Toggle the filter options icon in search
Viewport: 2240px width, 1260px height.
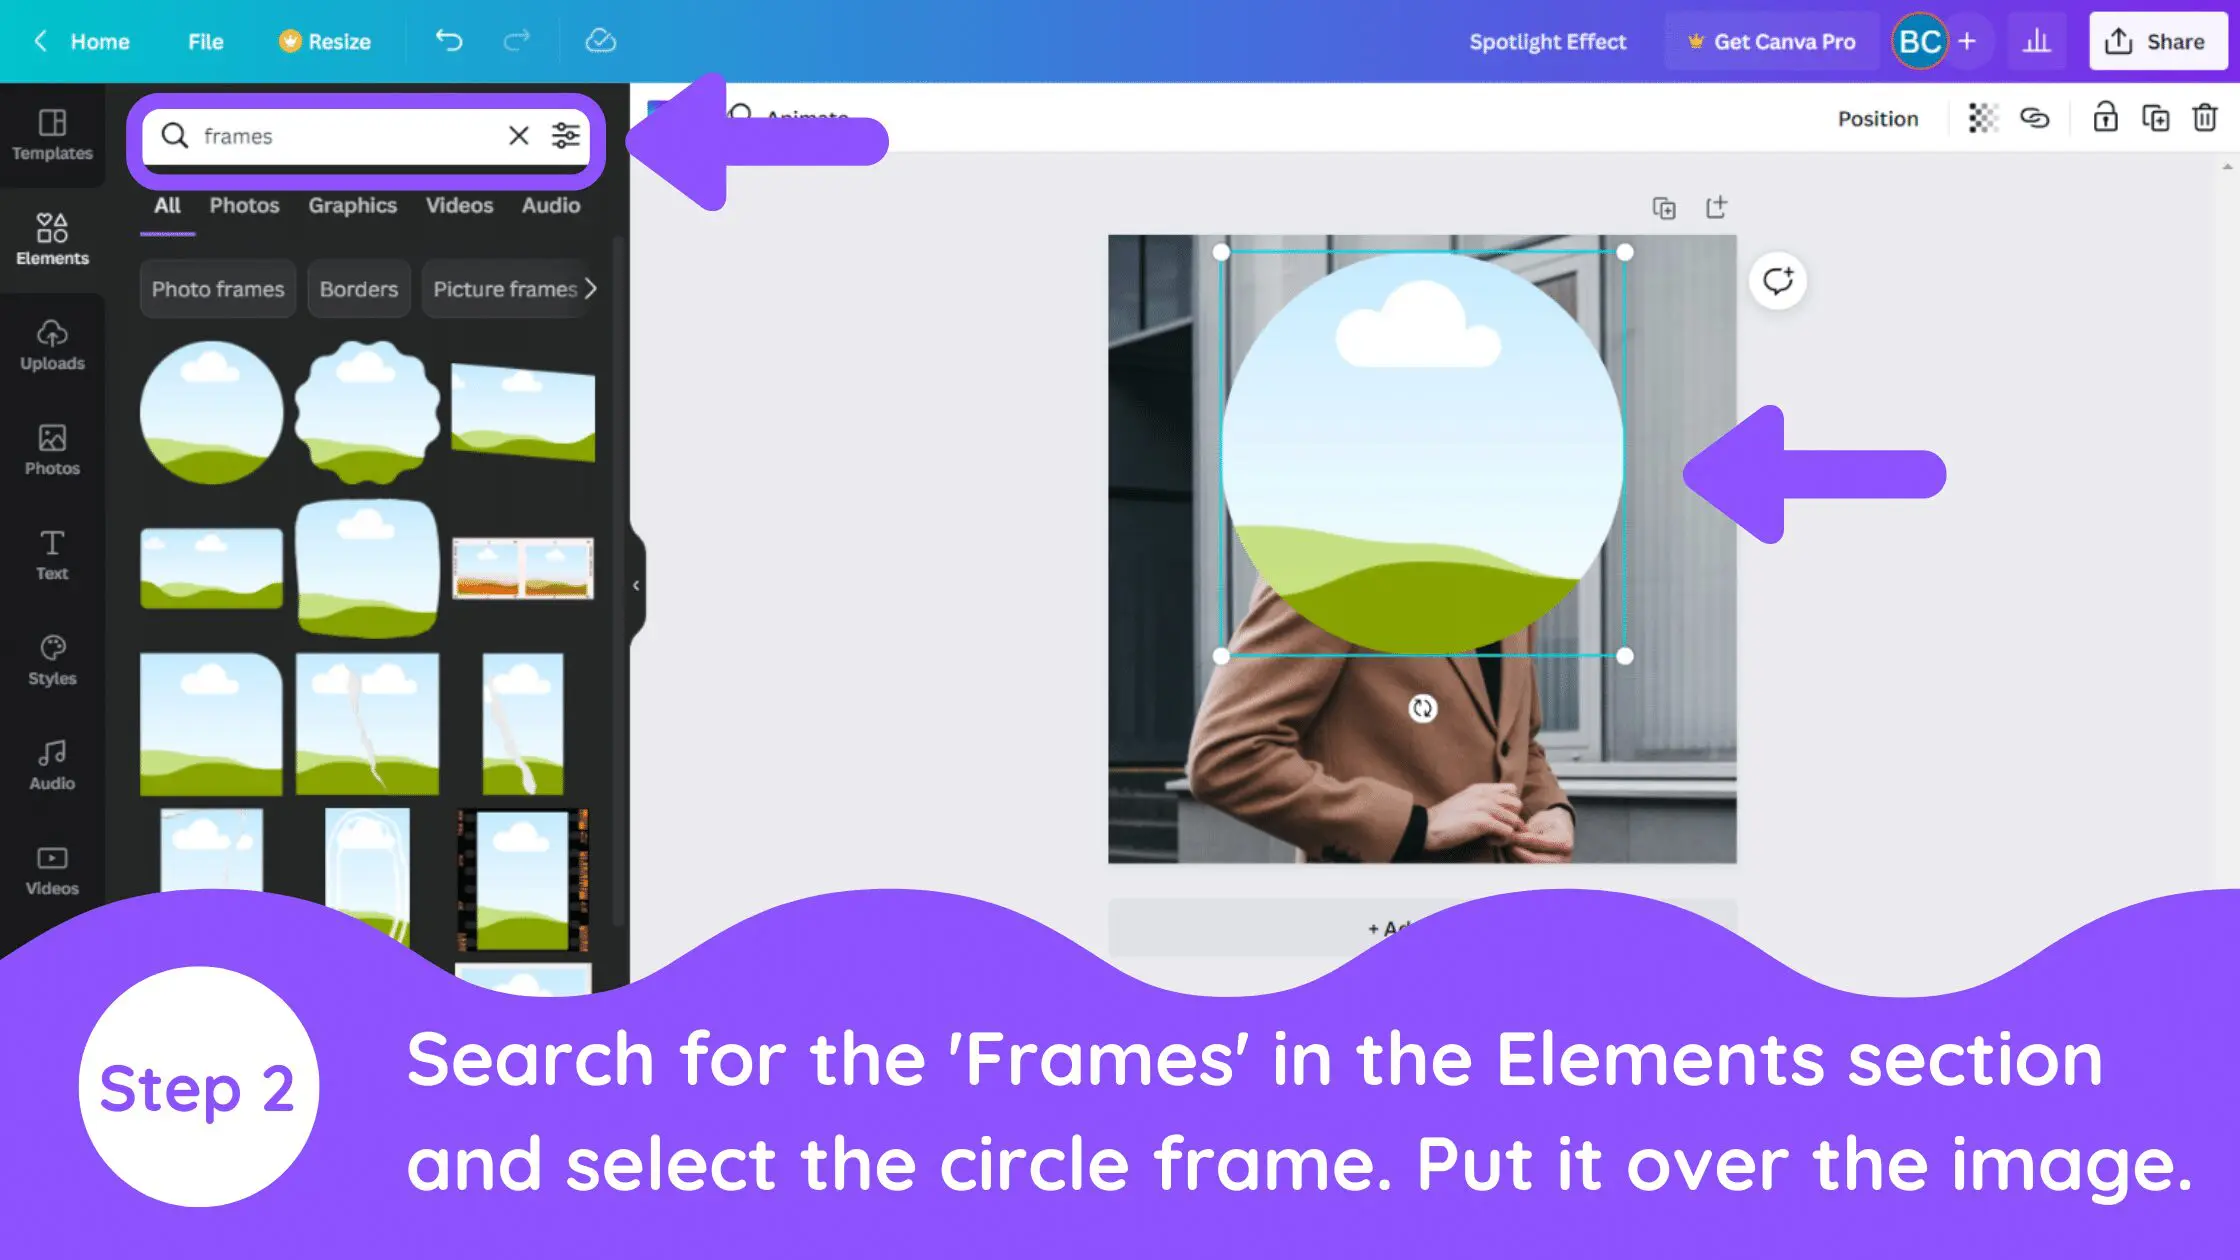coord(565,135)
